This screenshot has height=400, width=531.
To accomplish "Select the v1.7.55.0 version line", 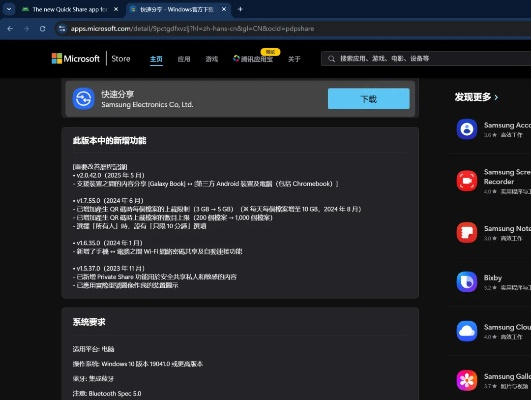I will pos(108,201).
